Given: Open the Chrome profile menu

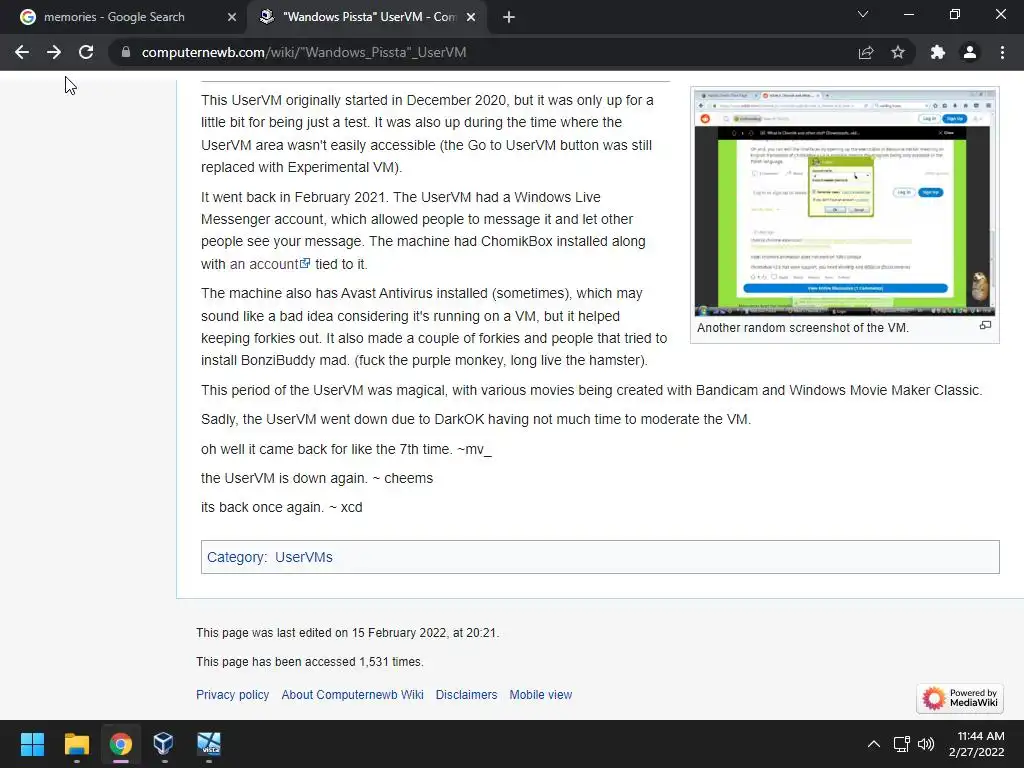Looking at the screenshot, I should click(x=970, y=52).
